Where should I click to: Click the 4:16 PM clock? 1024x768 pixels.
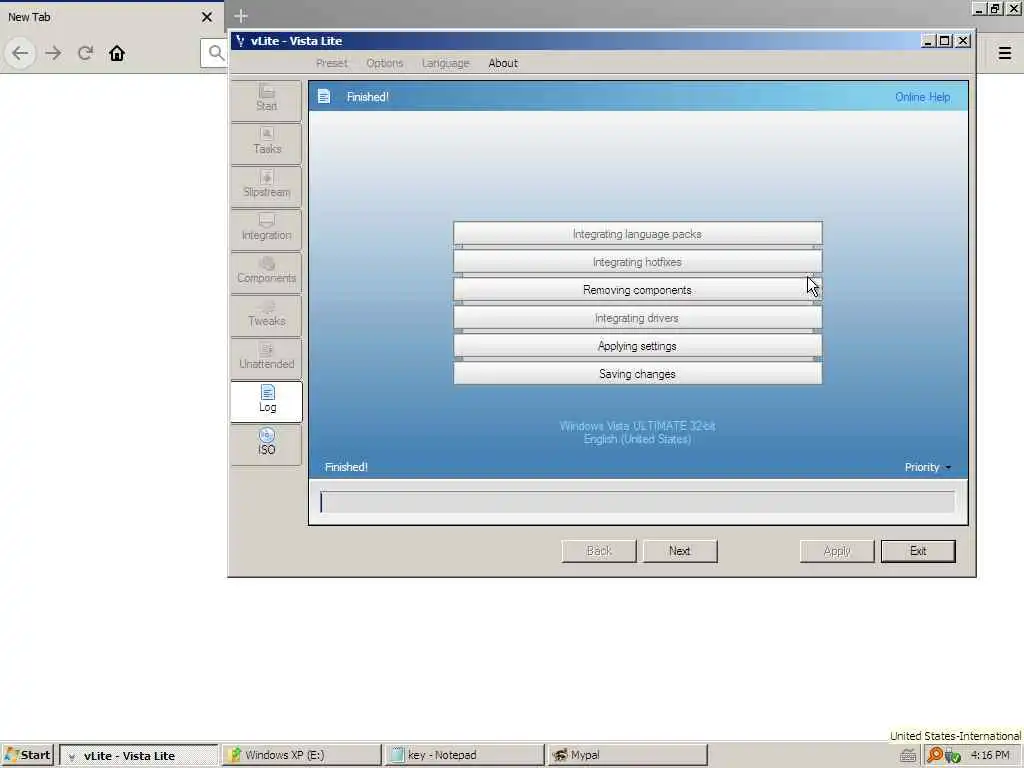pyautogui.click(x=989, y=755)
